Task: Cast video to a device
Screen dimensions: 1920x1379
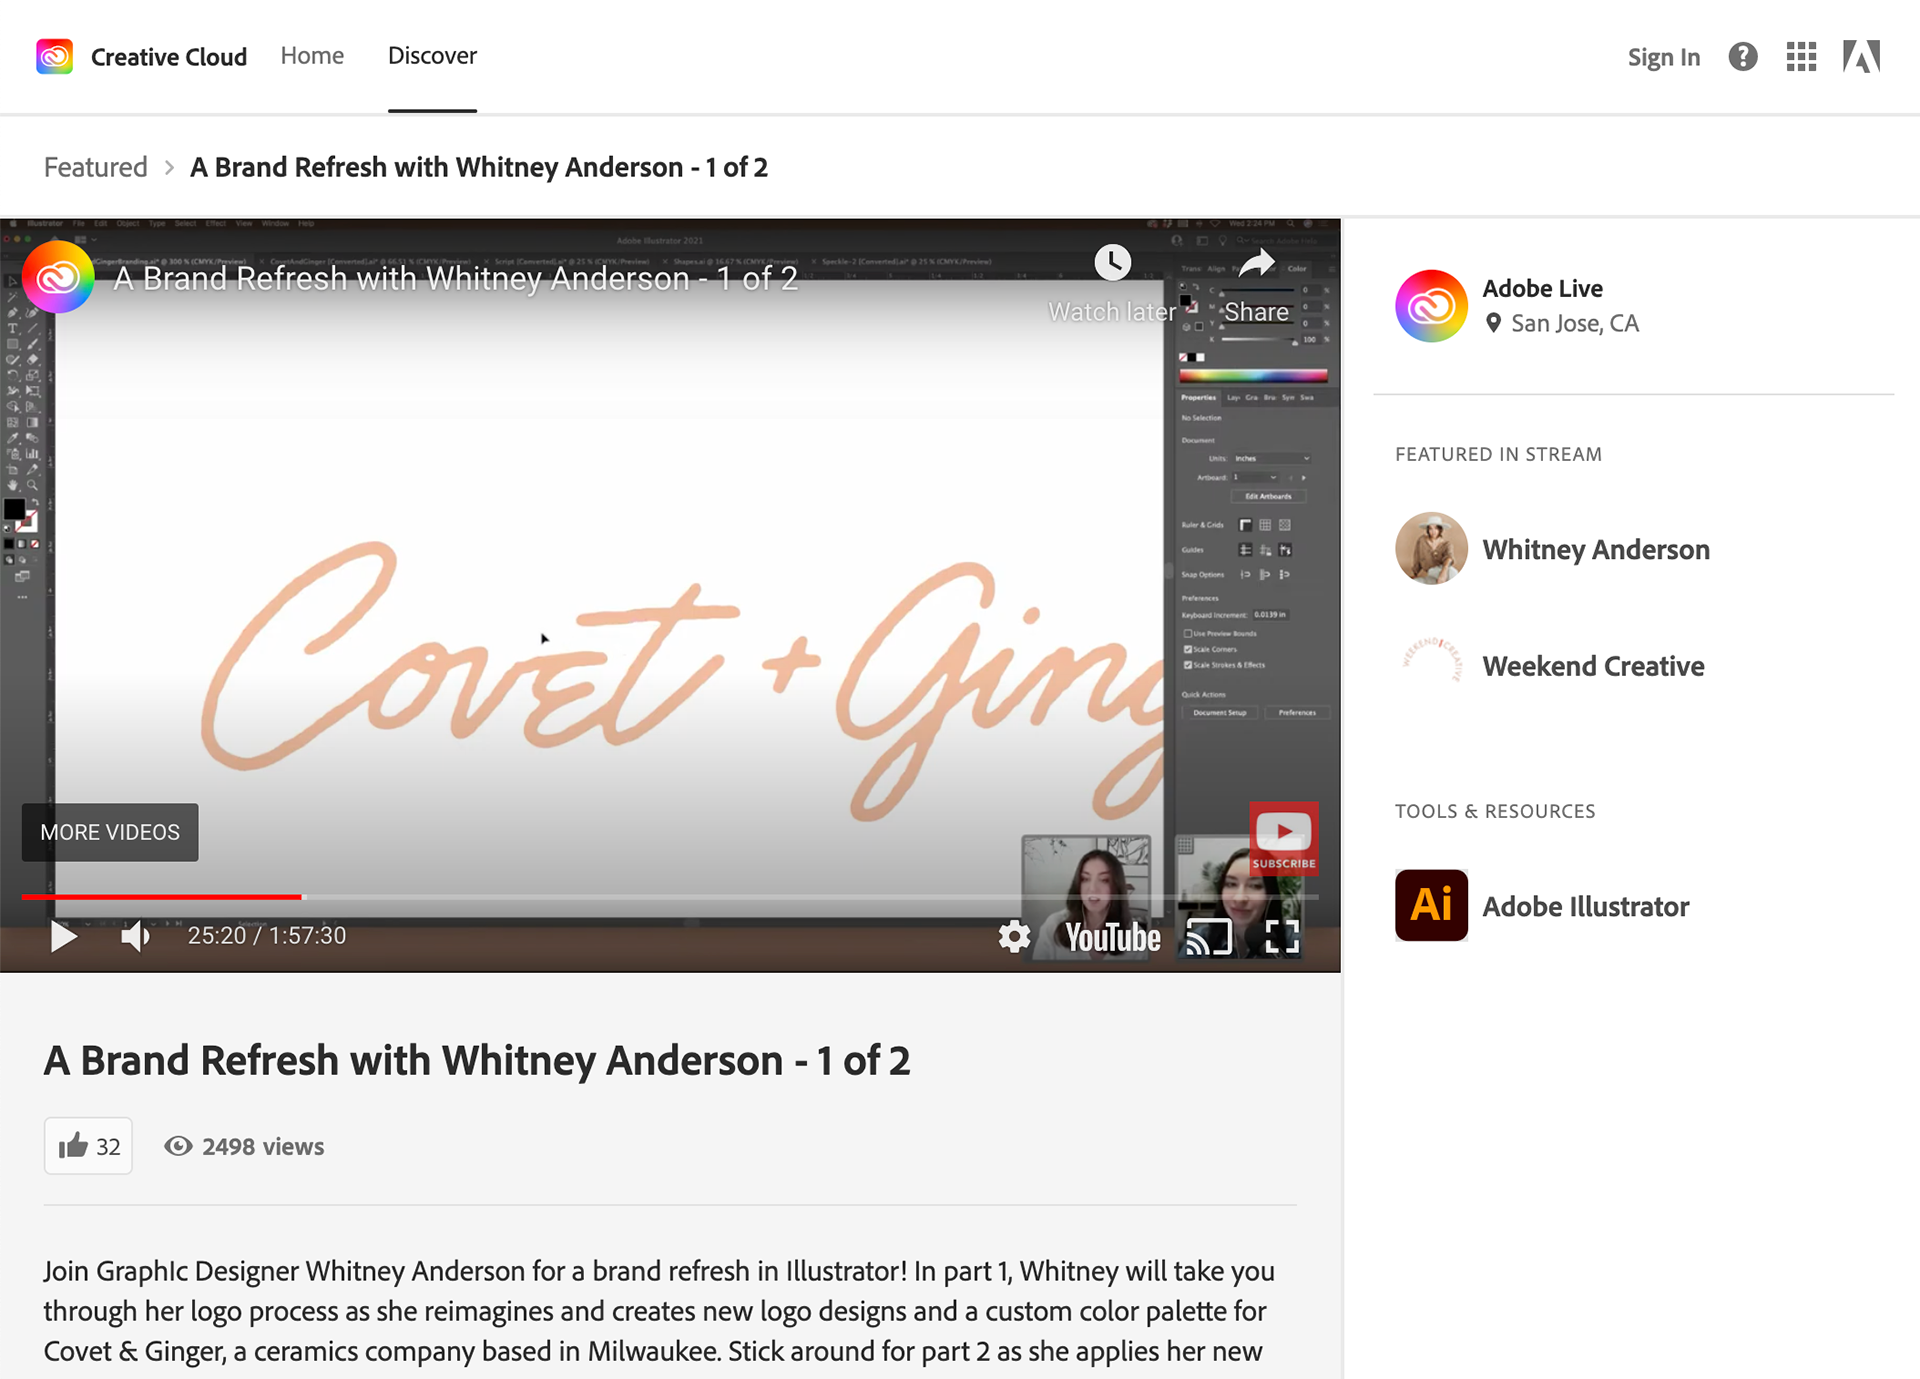Action: (1209, 937)
